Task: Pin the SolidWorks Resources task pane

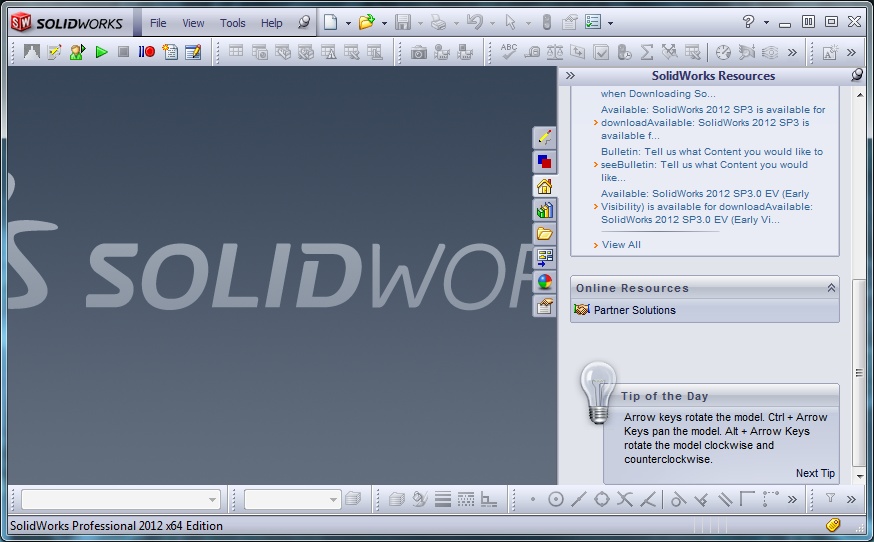Action: point(857,75)
